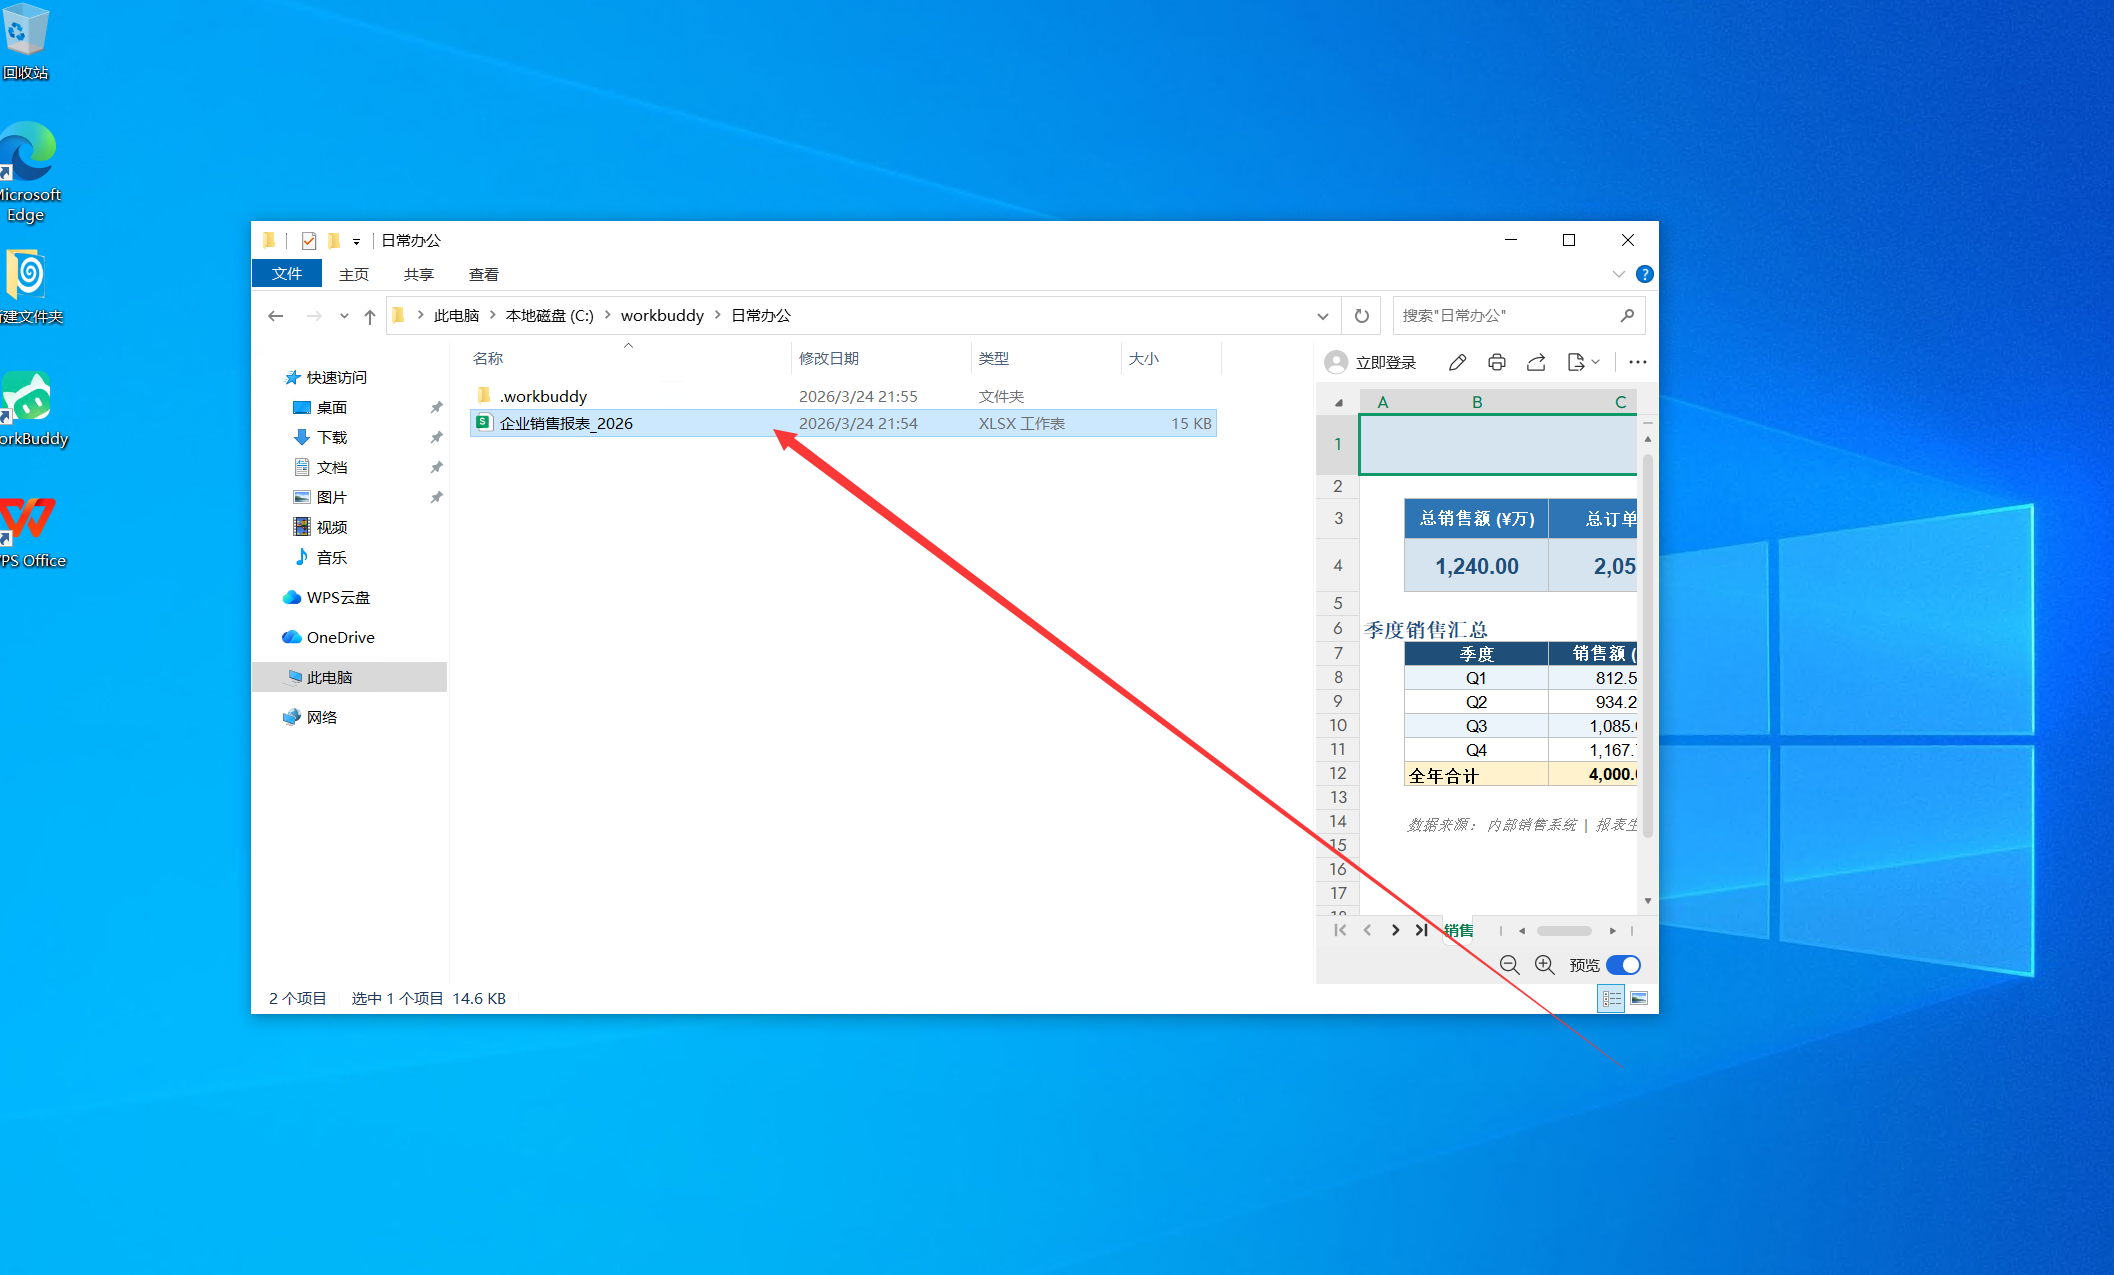Expand the ribbon with the chevron beside help
The image size is (2114, 1275).
1618,274
